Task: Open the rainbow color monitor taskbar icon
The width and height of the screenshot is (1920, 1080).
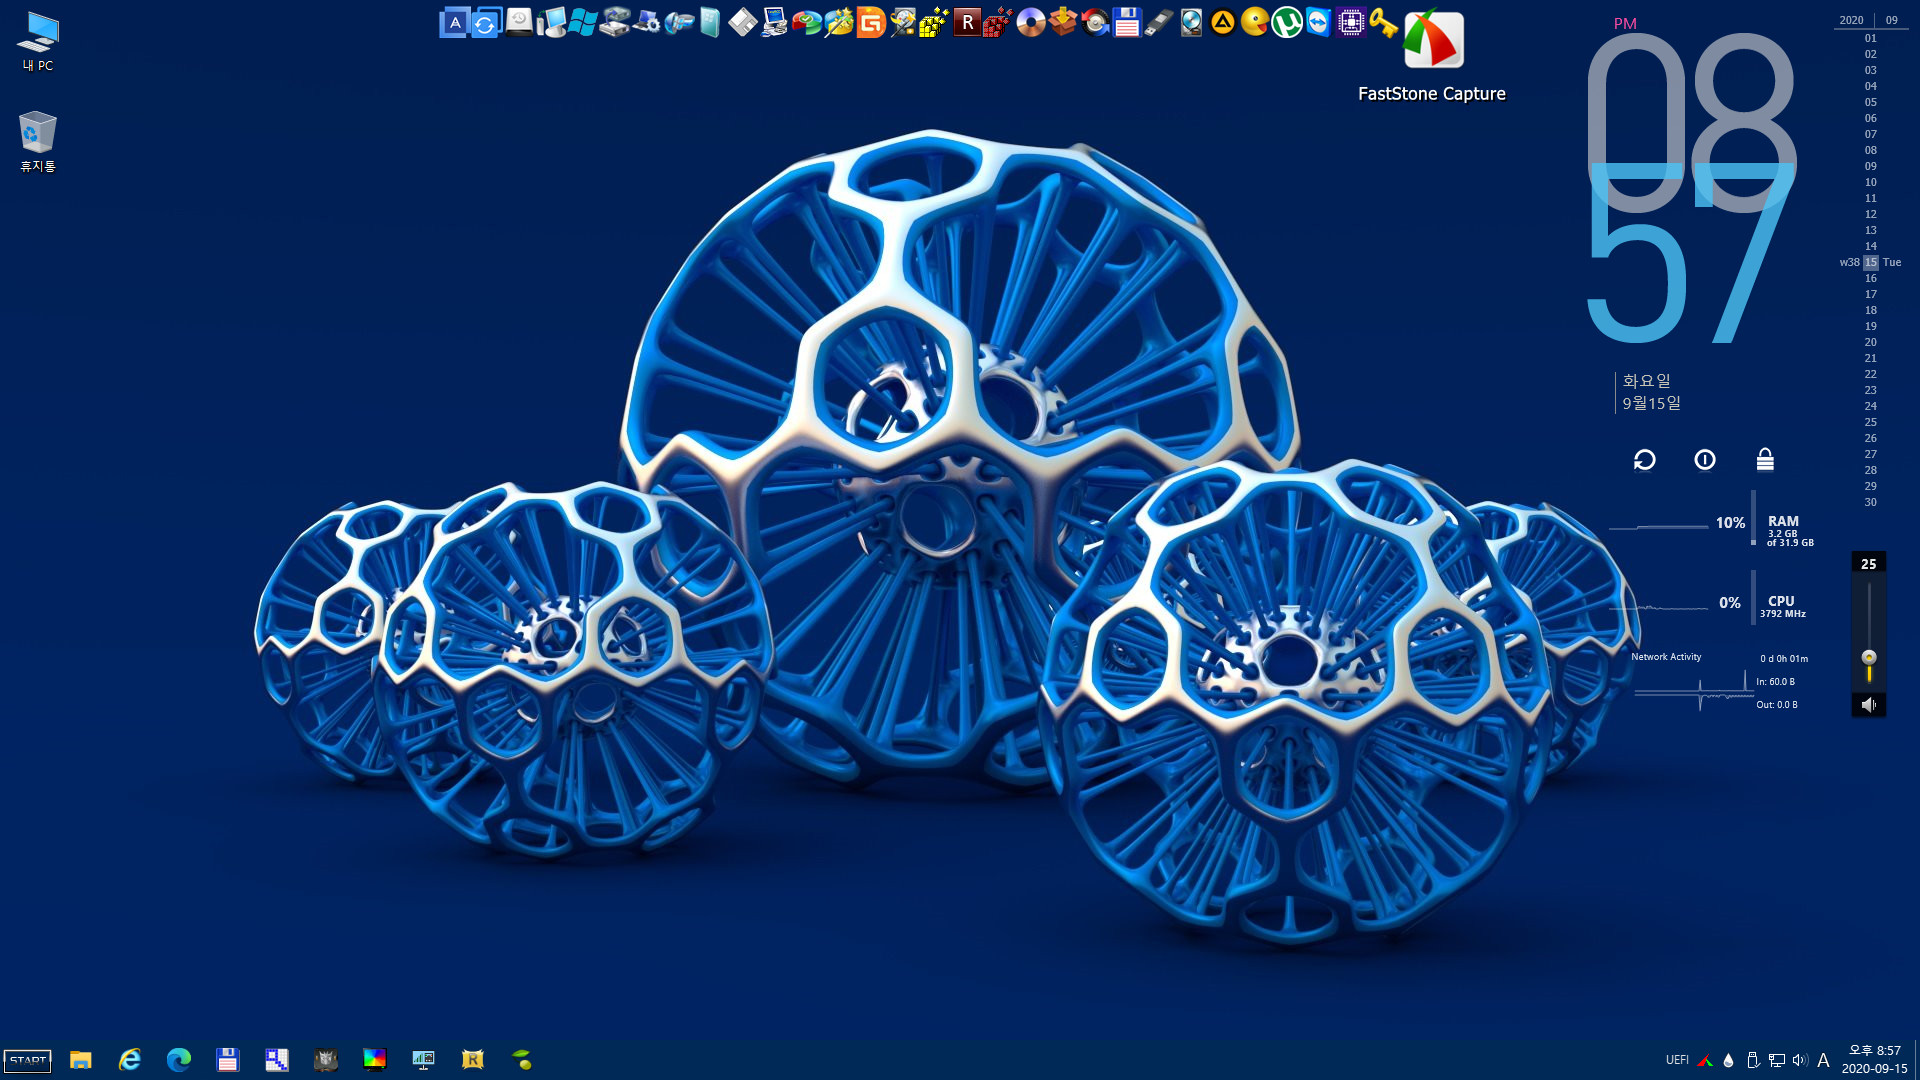Action: point(375,1060)
